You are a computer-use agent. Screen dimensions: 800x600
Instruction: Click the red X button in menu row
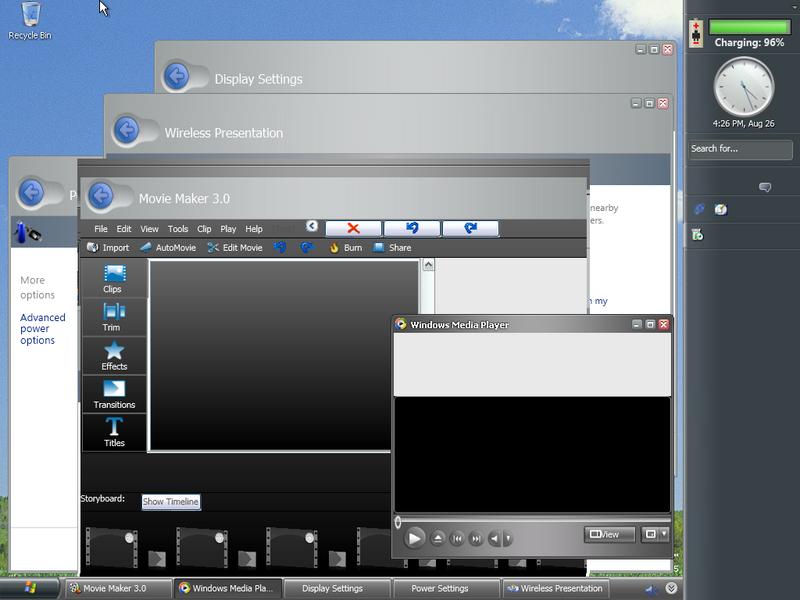353,228
